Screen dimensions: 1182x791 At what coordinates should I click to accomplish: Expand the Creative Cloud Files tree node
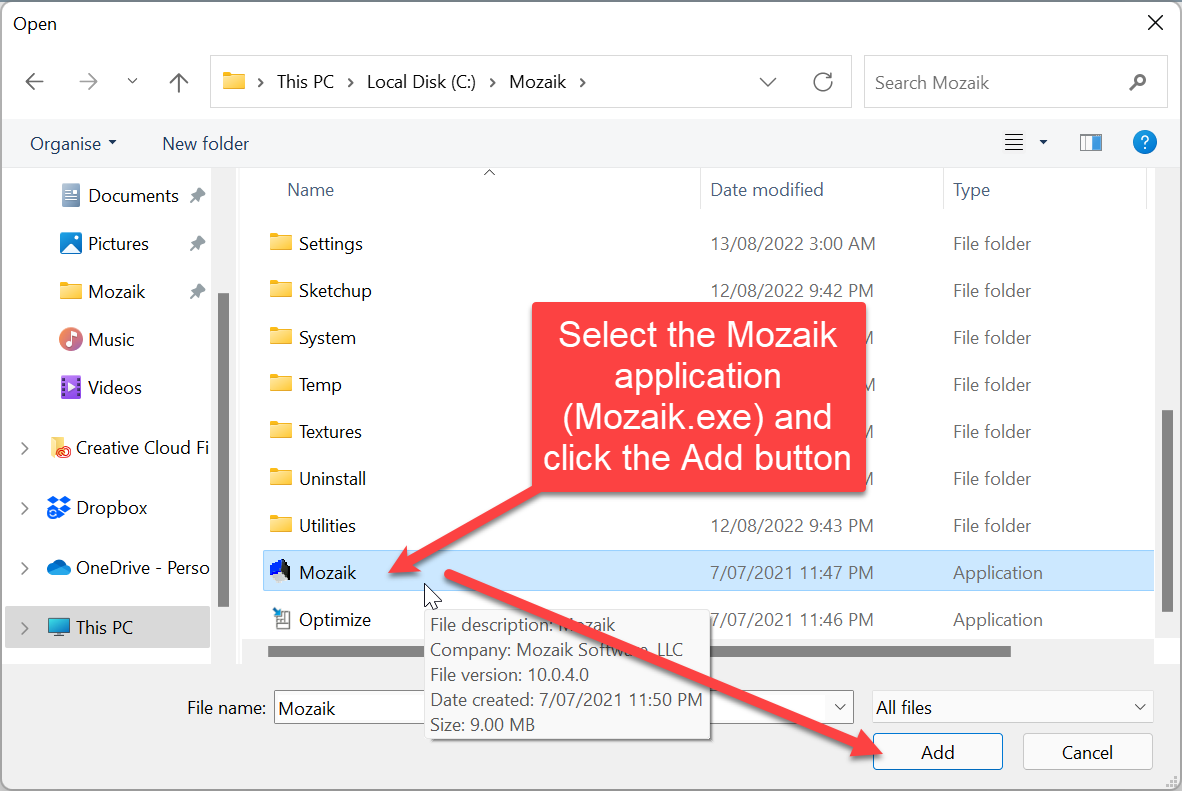point(25,449)
